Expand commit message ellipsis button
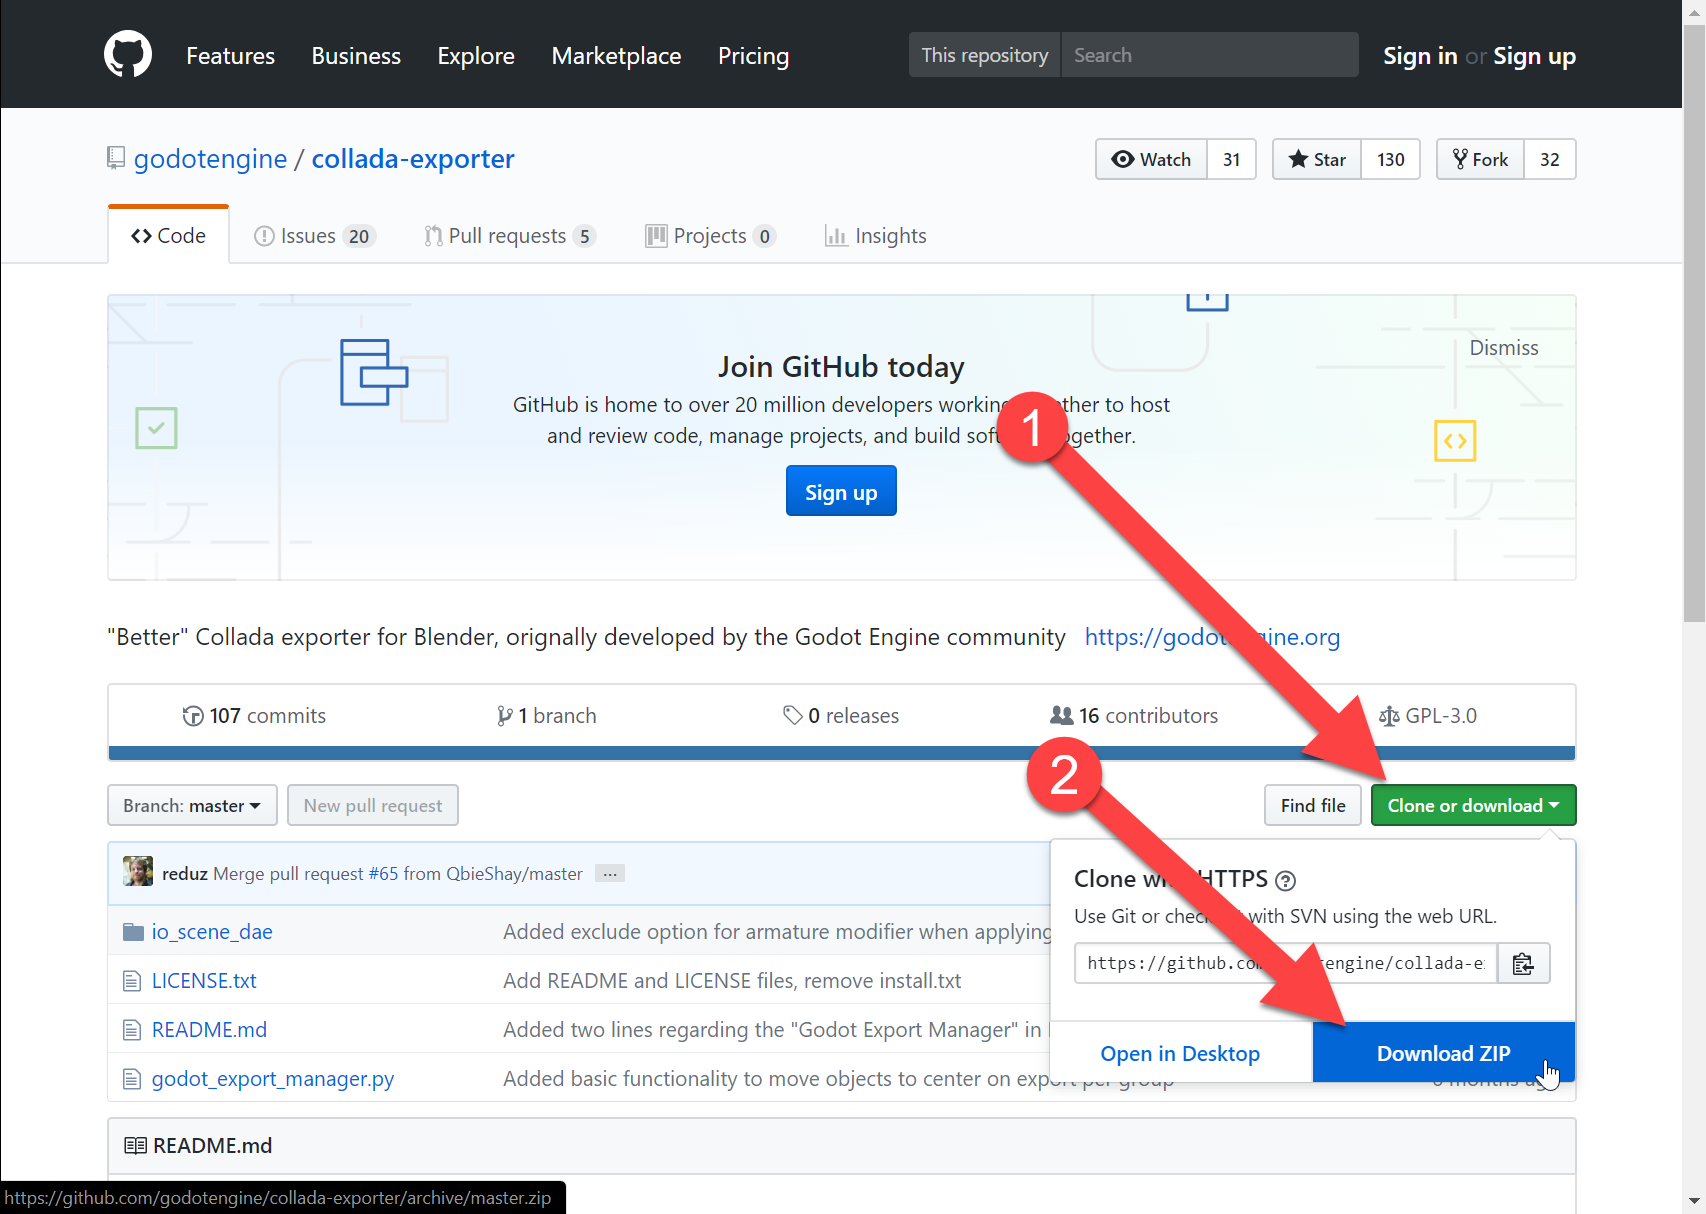Screen dimensions: 1706x1214 click(x=610, y=874)
